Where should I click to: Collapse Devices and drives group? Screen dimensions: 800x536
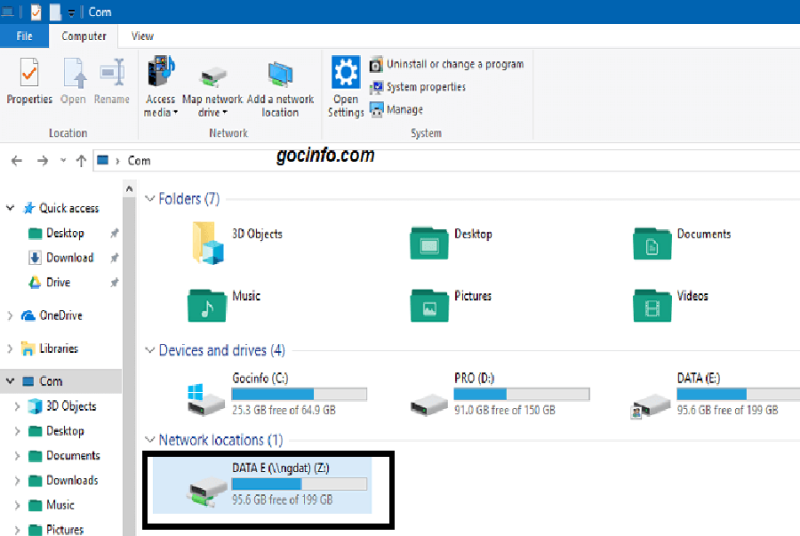[150, 350]
